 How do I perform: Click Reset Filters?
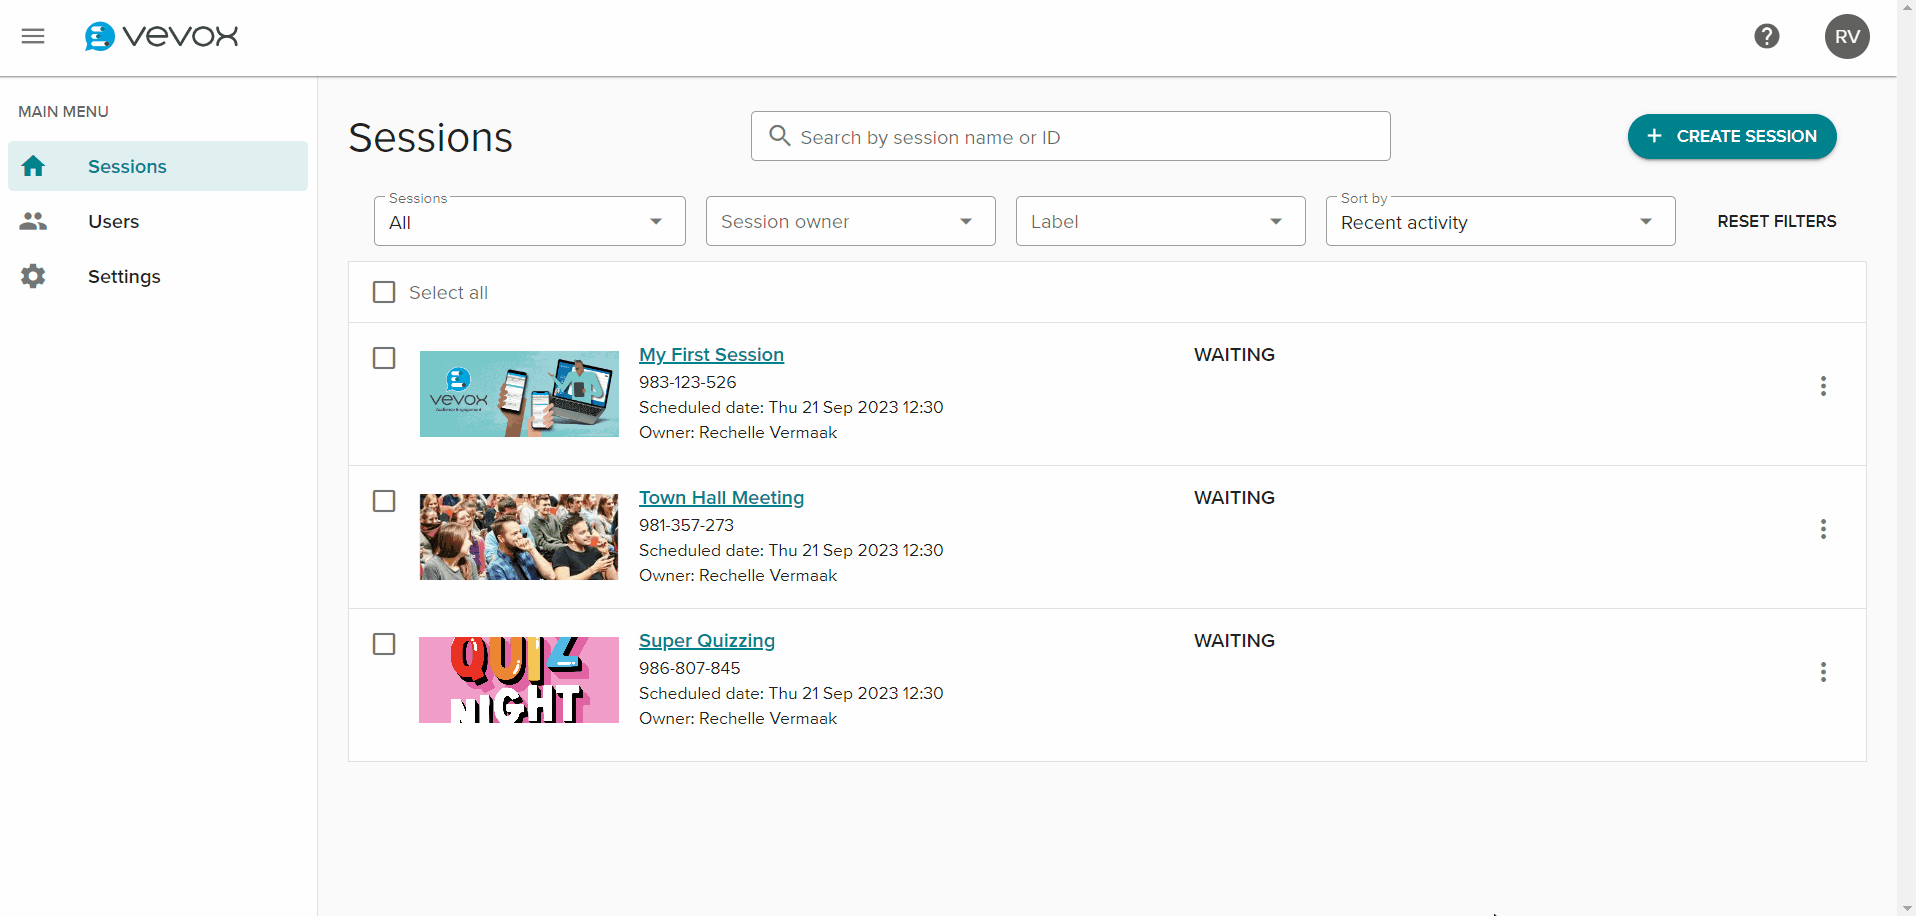1777,221
